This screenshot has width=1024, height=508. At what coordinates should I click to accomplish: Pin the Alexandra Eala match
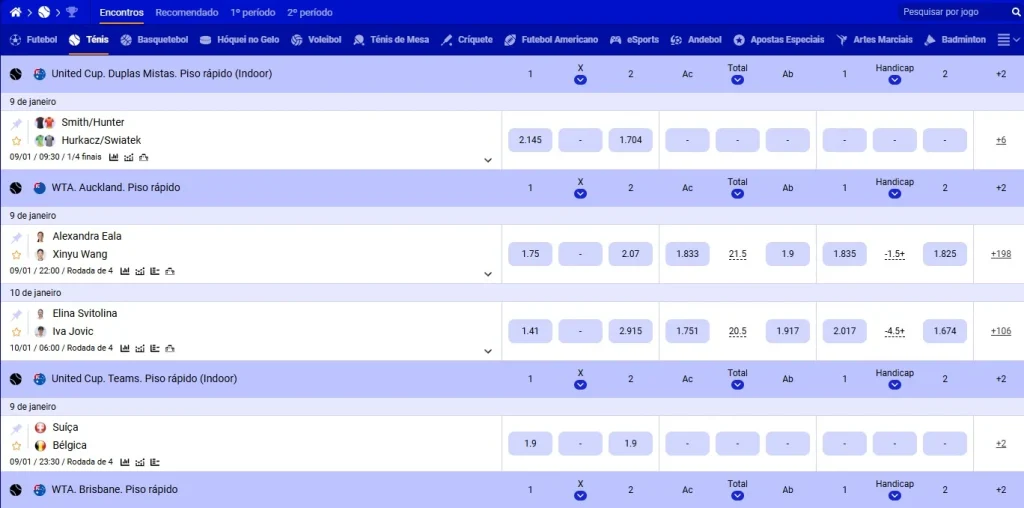(16, 238)
